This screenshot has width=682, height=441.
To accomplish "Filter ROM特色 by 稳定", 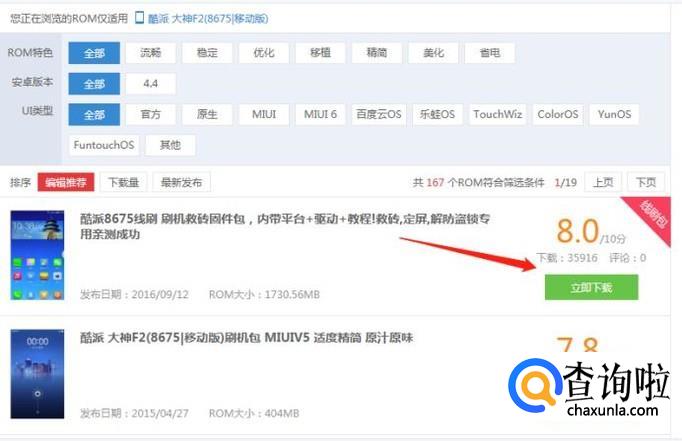I will (207, 53).
